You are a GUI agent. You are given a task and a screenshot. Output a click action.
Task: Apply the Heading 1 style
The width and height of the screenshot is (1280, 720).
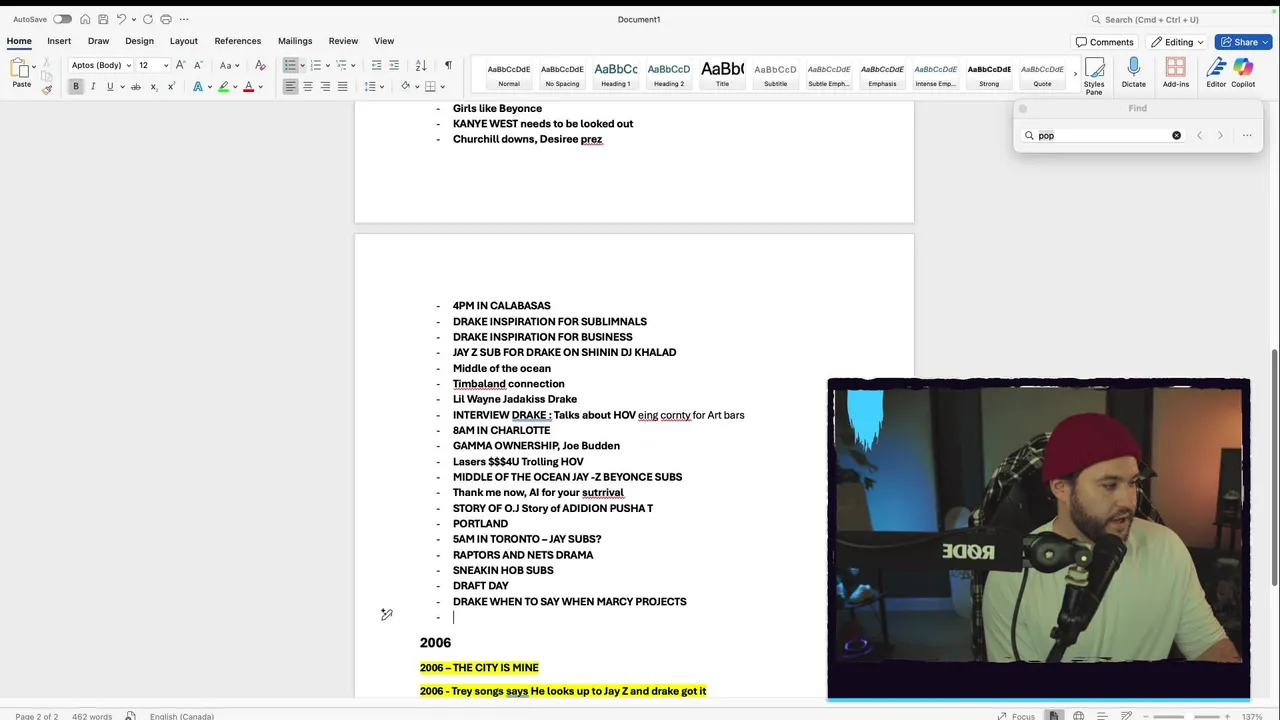[x=616, y=74]
